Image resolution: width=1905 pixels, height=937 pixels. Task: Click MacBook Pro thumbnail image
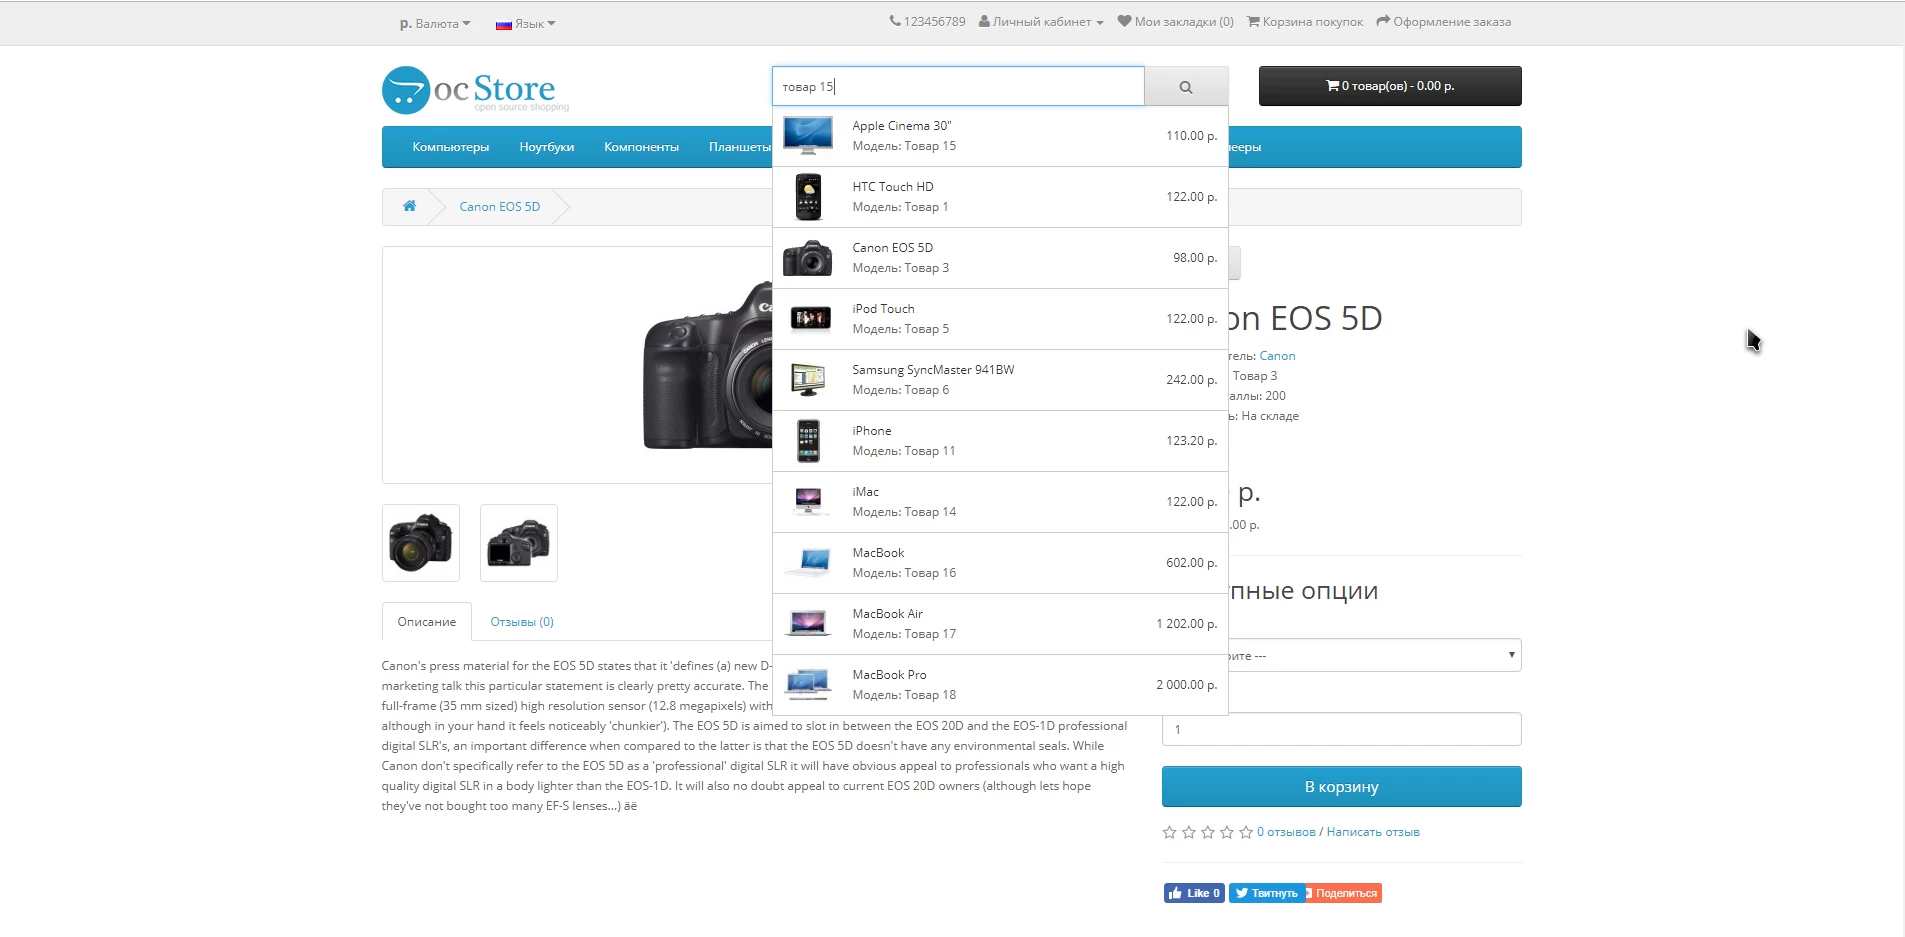[x=808, y=685]
